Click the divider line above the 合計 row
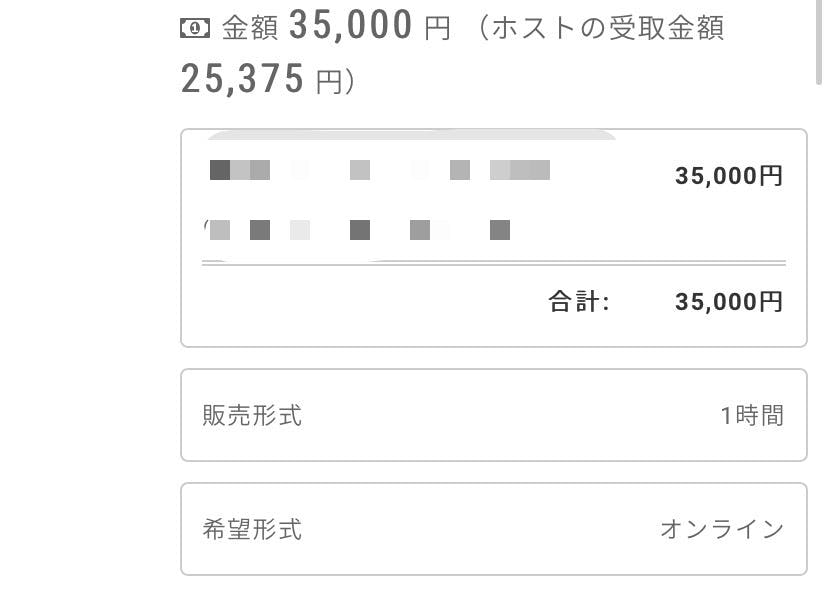This screenshot has width=828, height=589. point(494,263)
